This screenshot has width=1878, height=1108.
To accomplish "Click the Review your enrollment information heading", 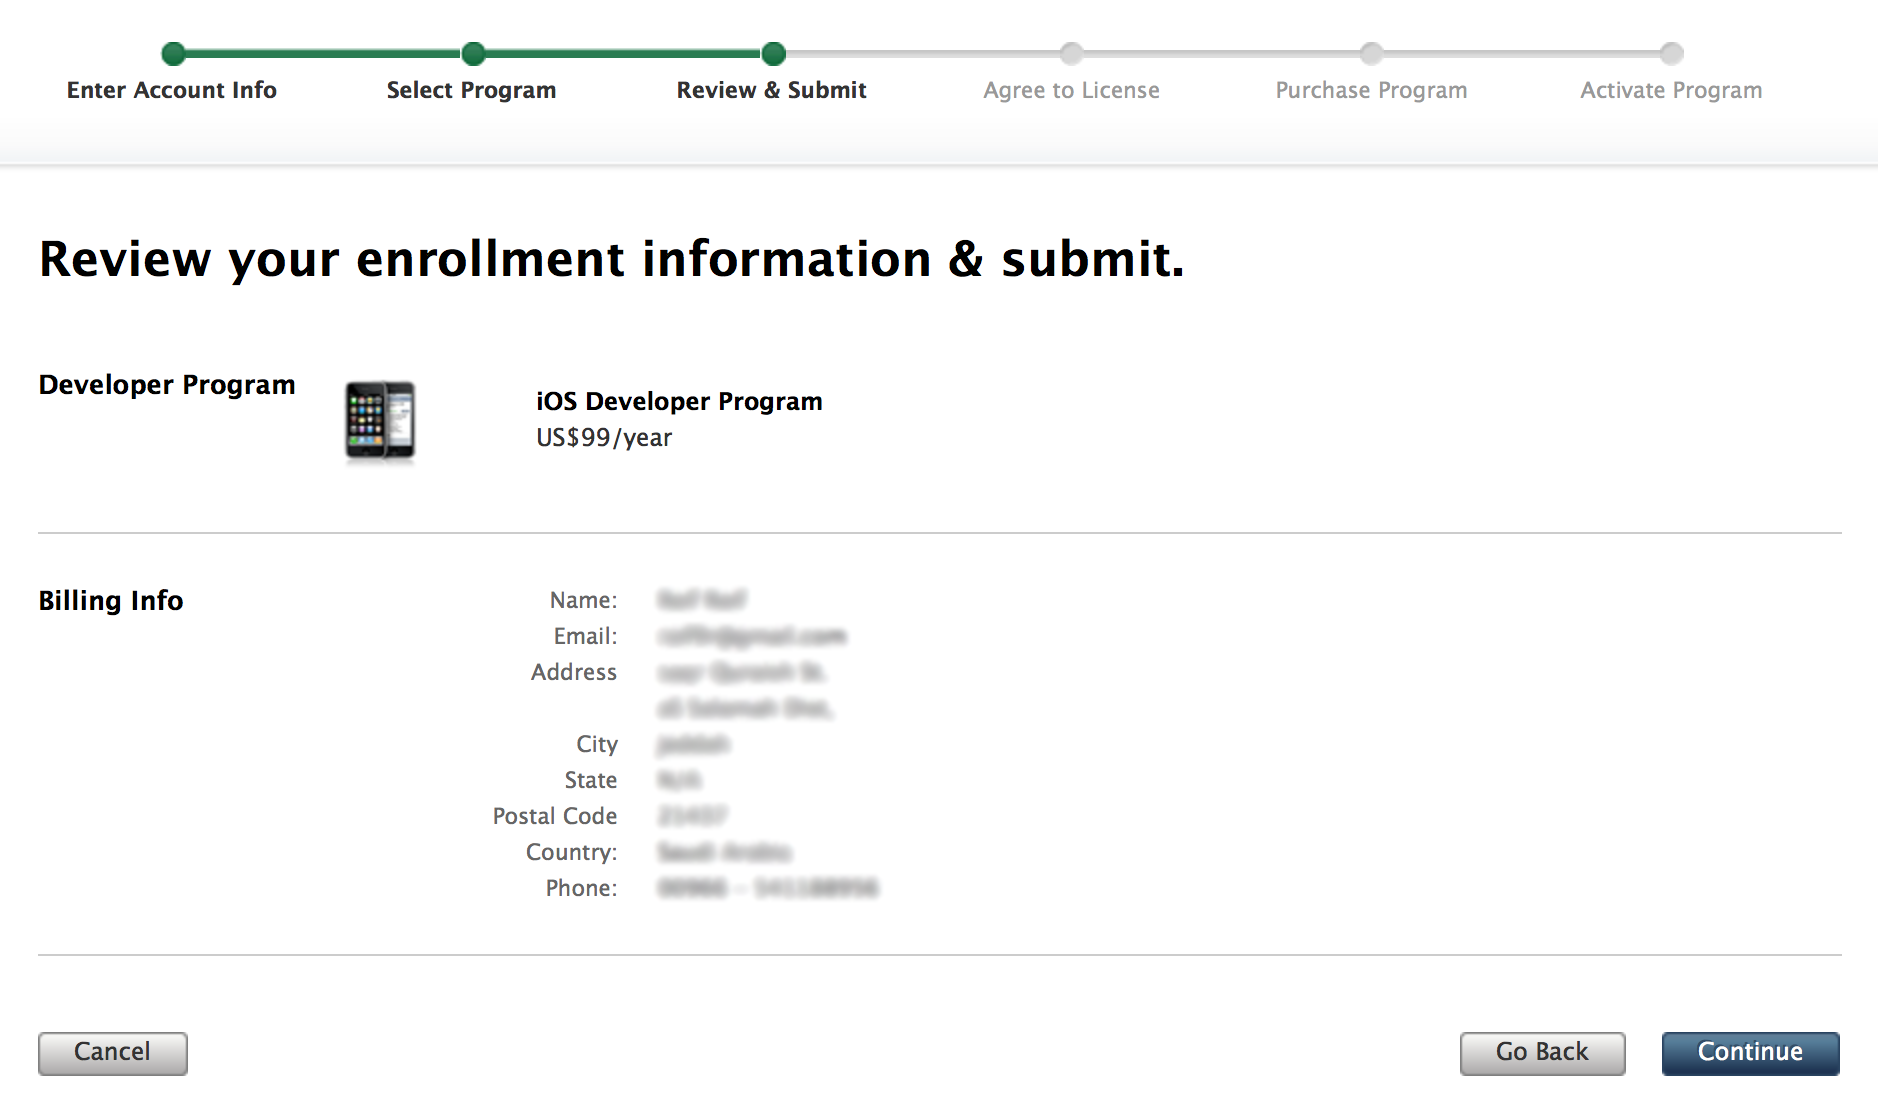I will click(612, 259).
